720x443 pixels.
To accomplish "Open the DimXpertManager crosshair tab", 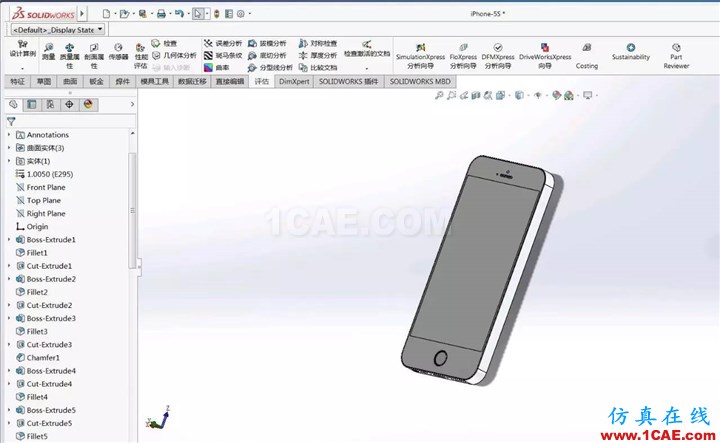I will point(69,104).
